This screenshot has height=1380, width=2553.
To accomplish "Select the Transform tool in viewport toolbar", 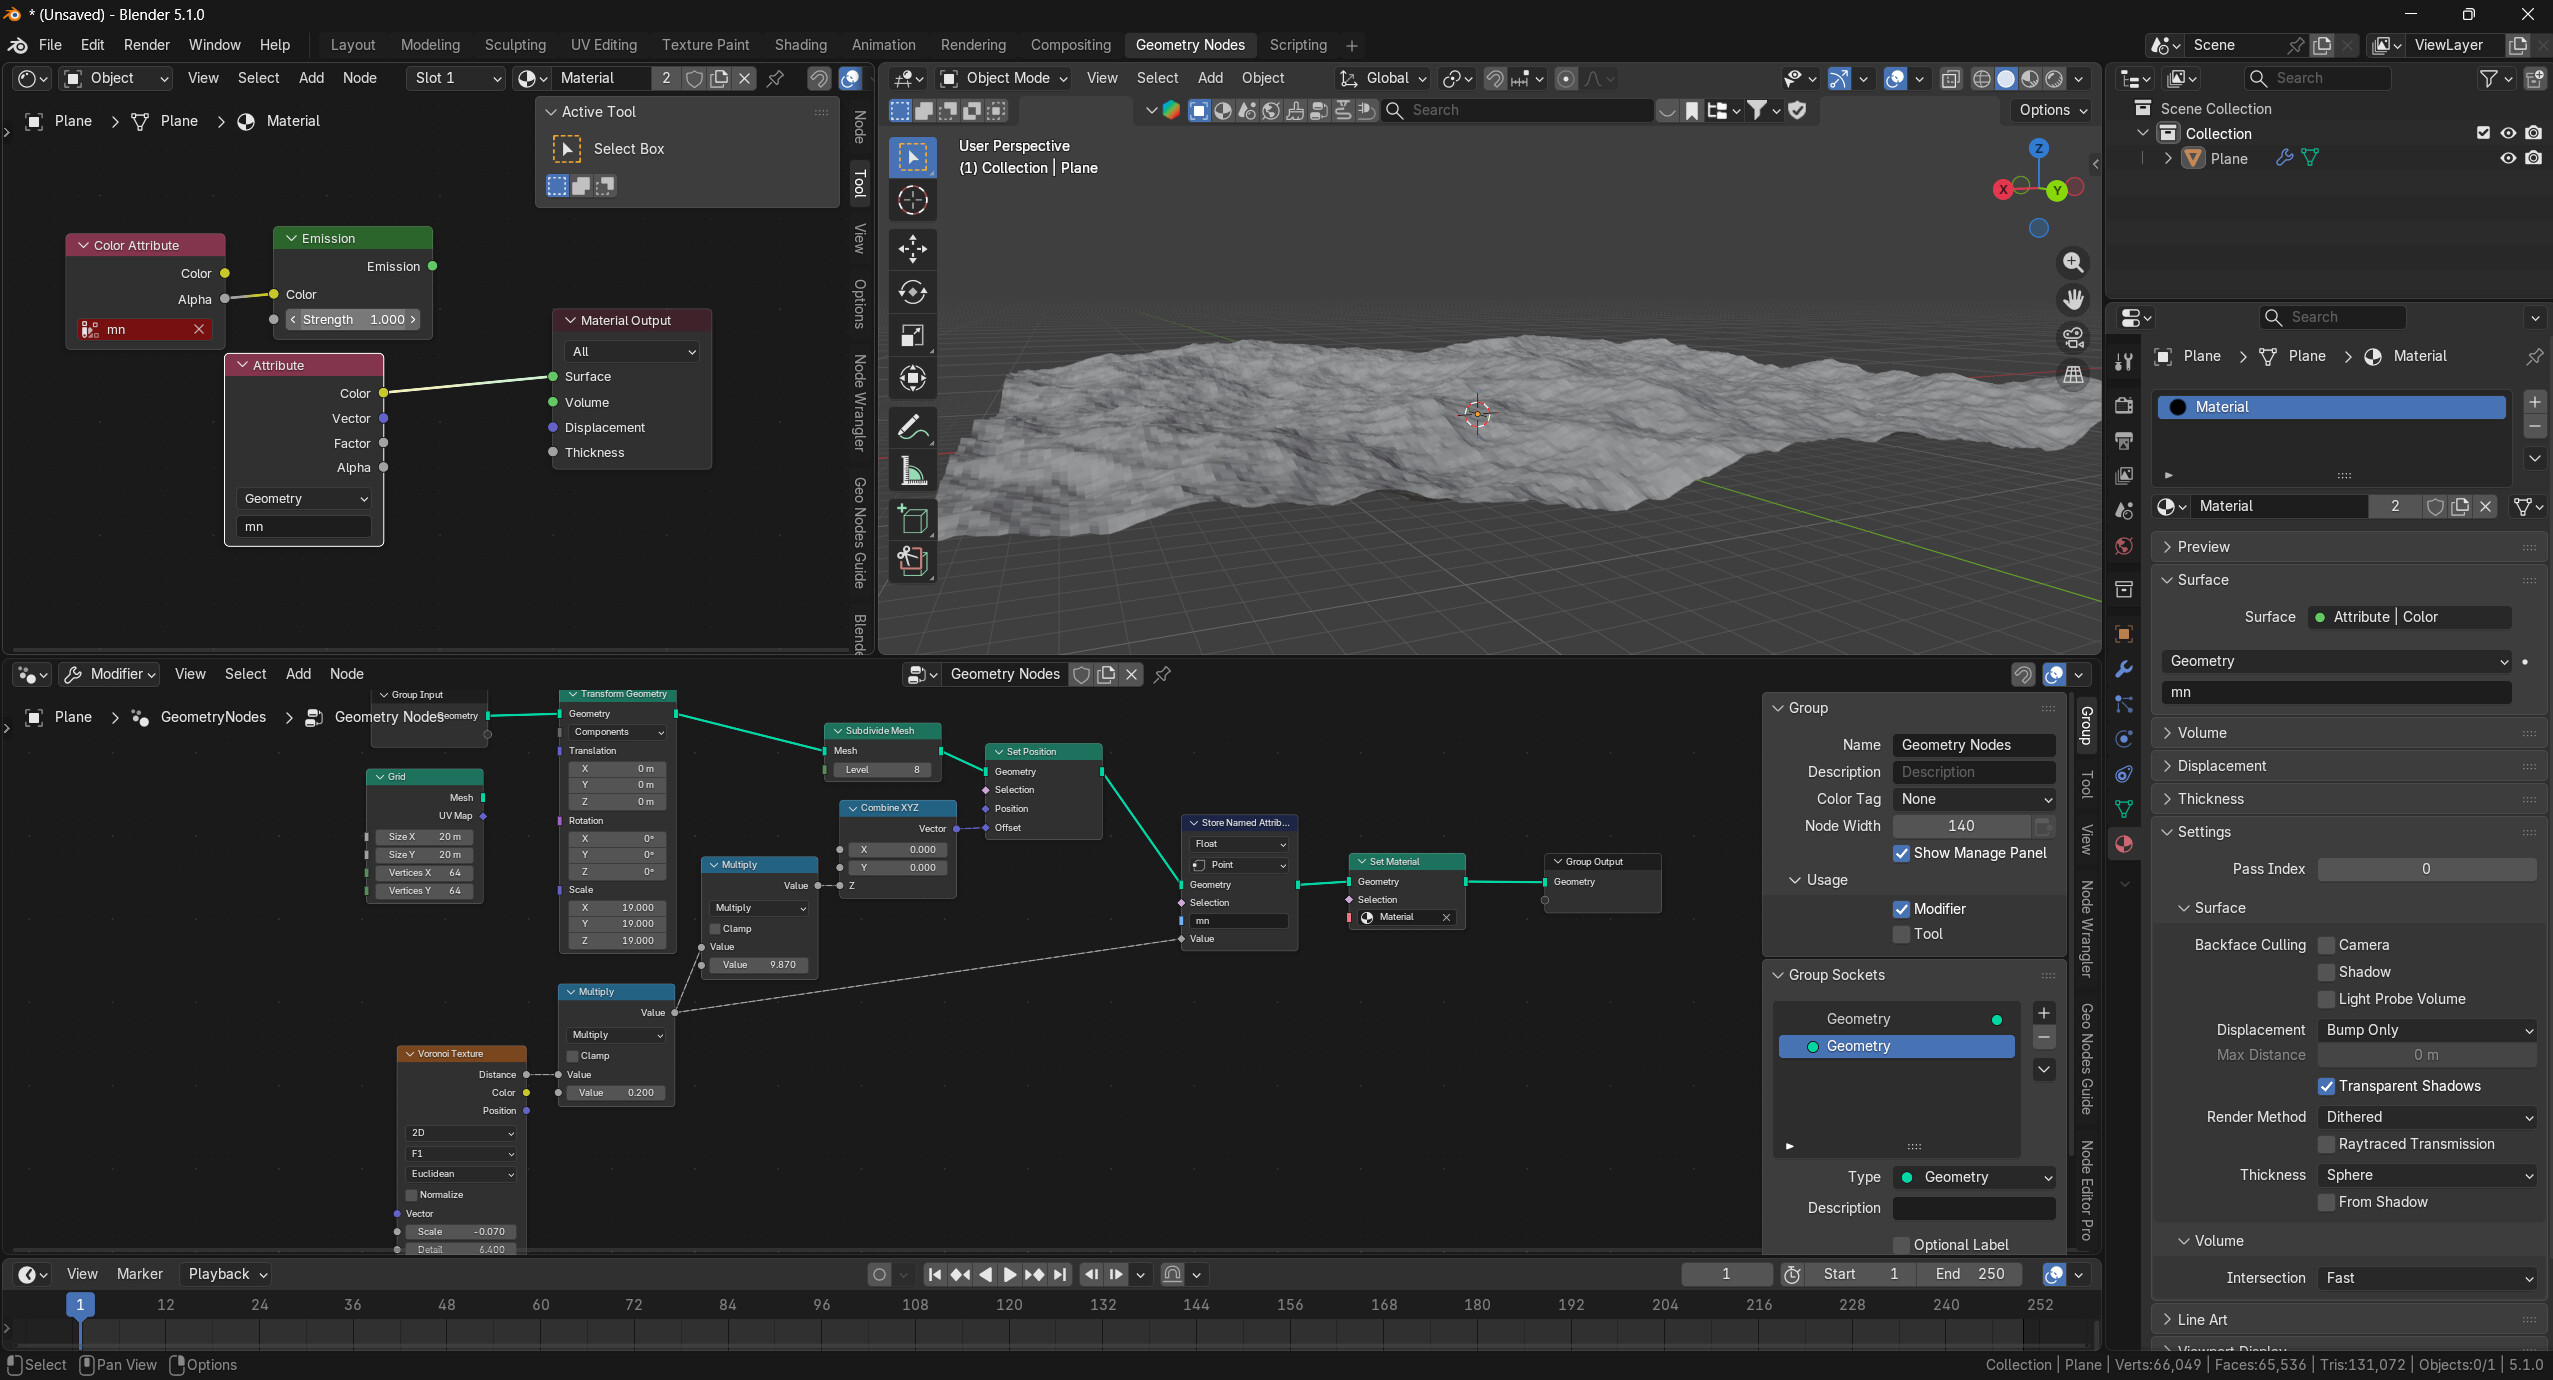I will coord(912,378).
